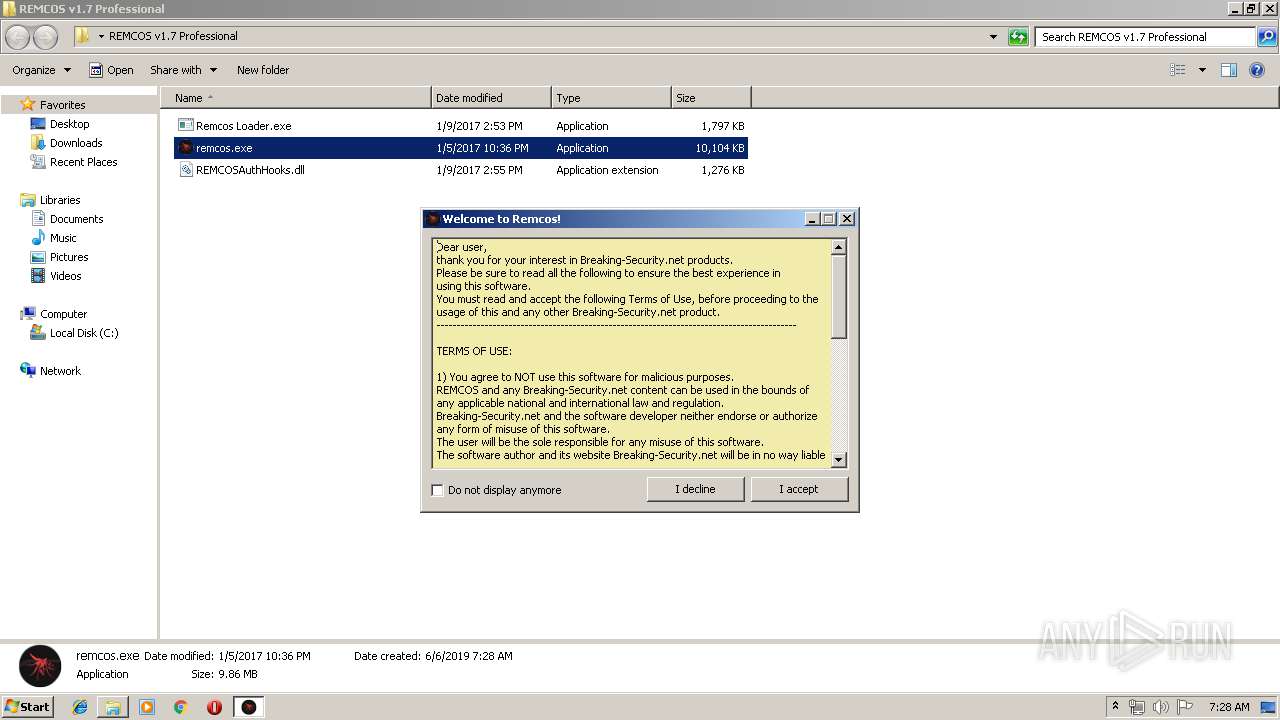Screen dimensions: 1280x720
Task: Go back with the Explorer back arrow
Action: (x=18, y=37)
